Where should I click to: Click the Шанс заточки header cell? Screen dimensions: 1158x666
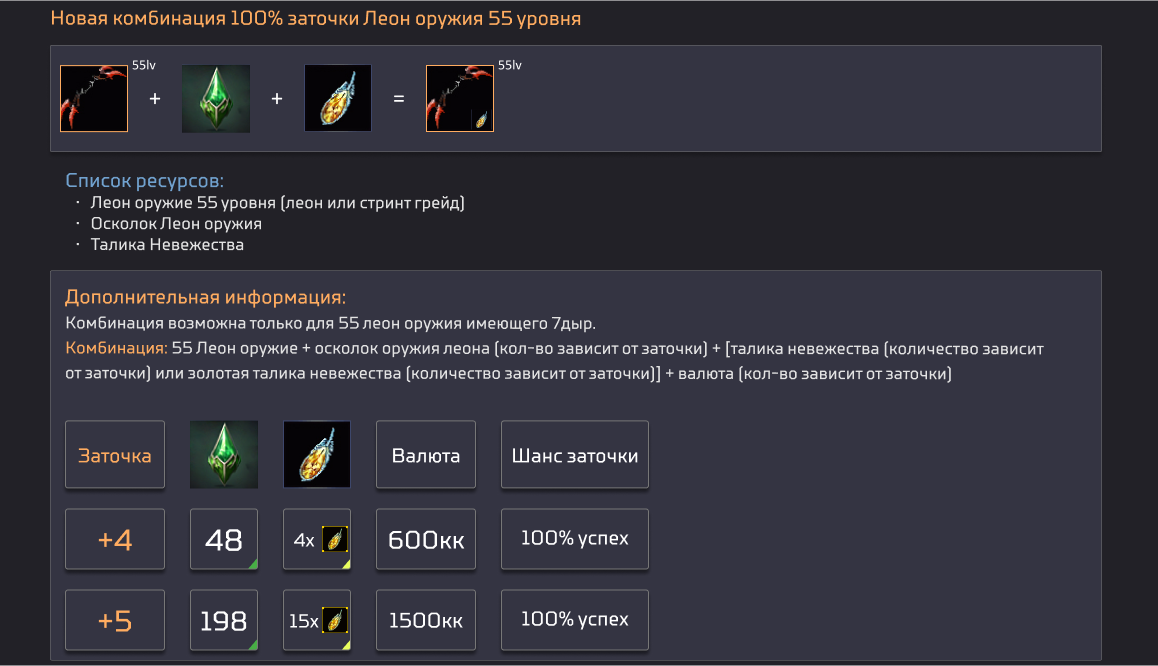coord(575,455)
